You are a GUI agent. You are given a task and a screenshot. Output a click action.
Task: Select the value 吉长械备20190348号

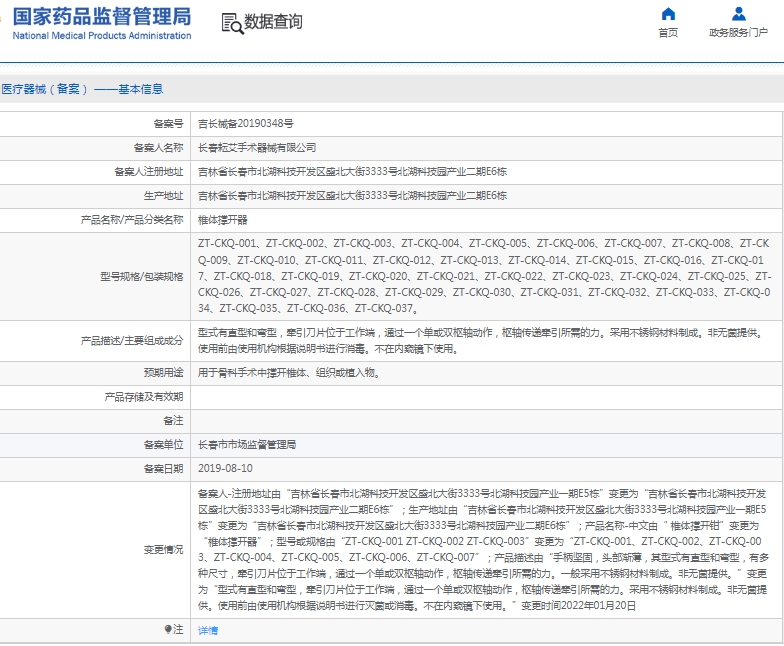pos(246,124)
